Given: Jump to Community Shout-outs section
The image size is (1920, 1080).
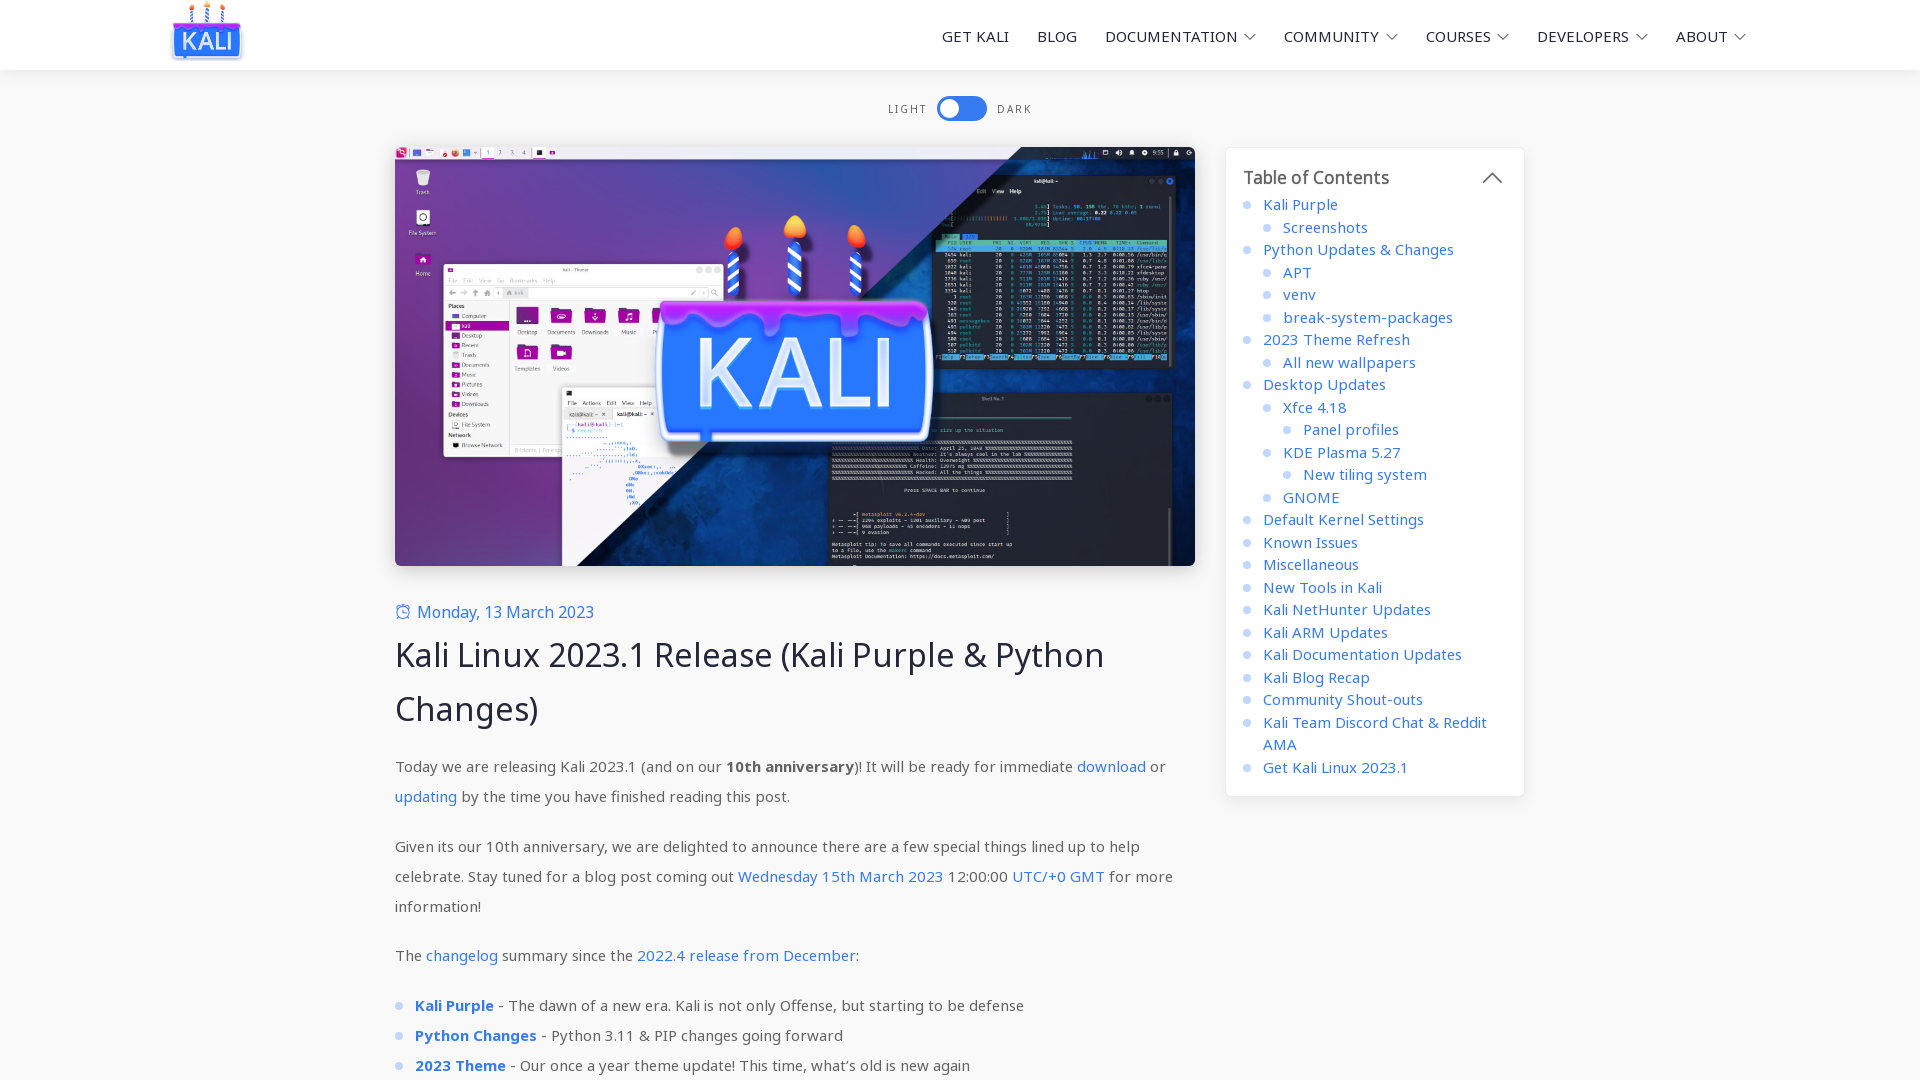Looking at the screenshot, I should coord(1342,699).
